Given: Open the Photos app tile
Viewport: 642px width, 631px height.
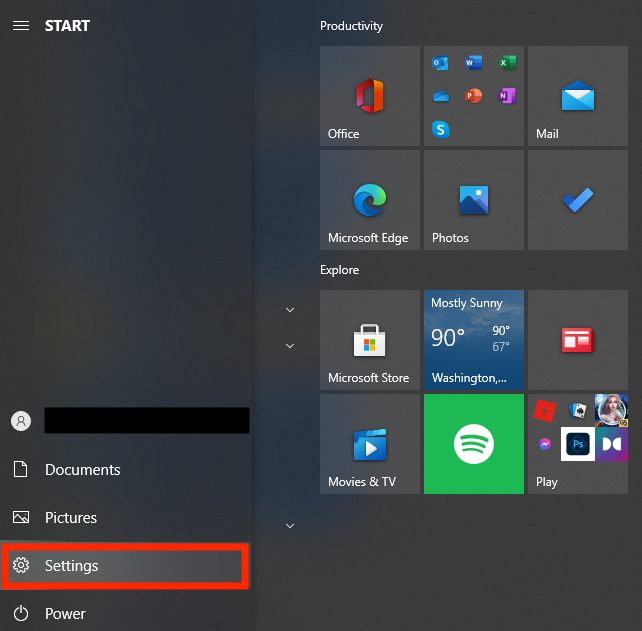Looking at the screenshot, I should [473, 200].
